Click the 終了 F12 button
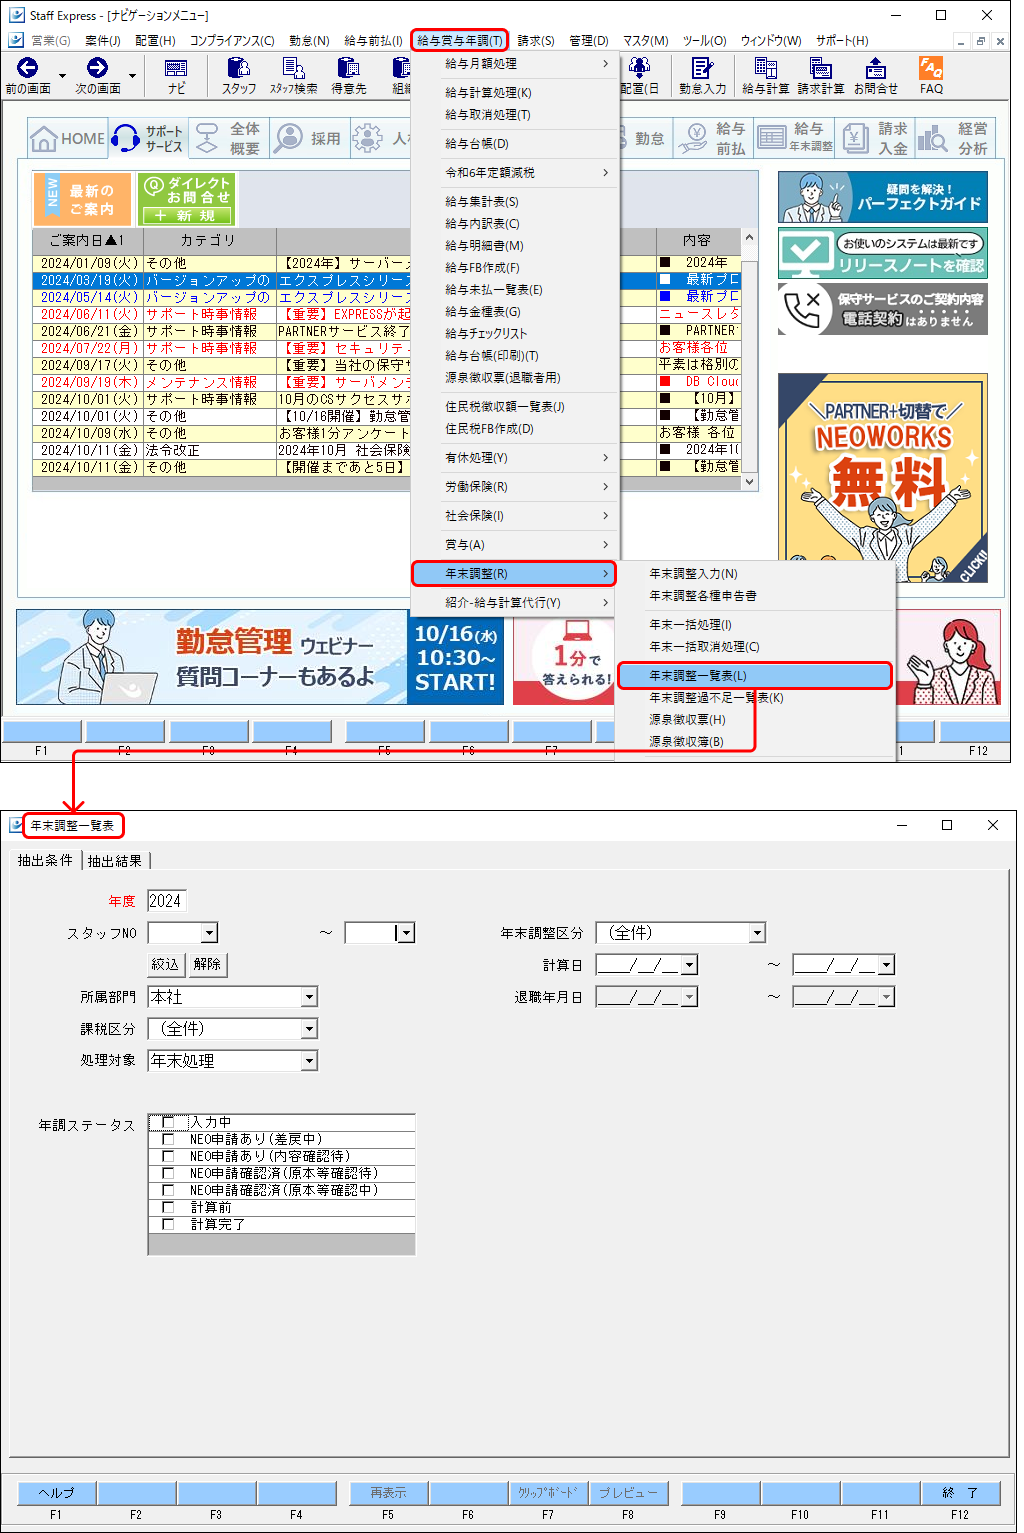Image resolution: width=1024 pixels, height=1533 pixels. (x=960, y=1493)
